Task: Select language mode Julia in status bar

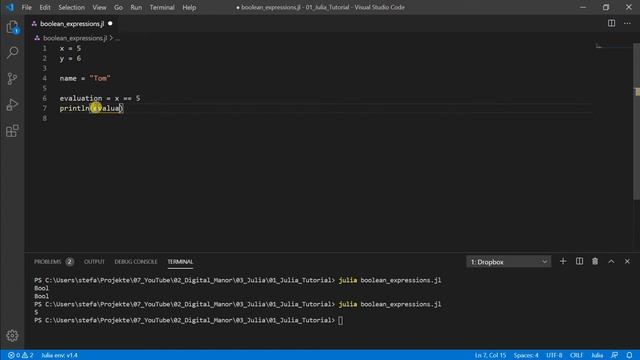Action: [x=597, y=355]
